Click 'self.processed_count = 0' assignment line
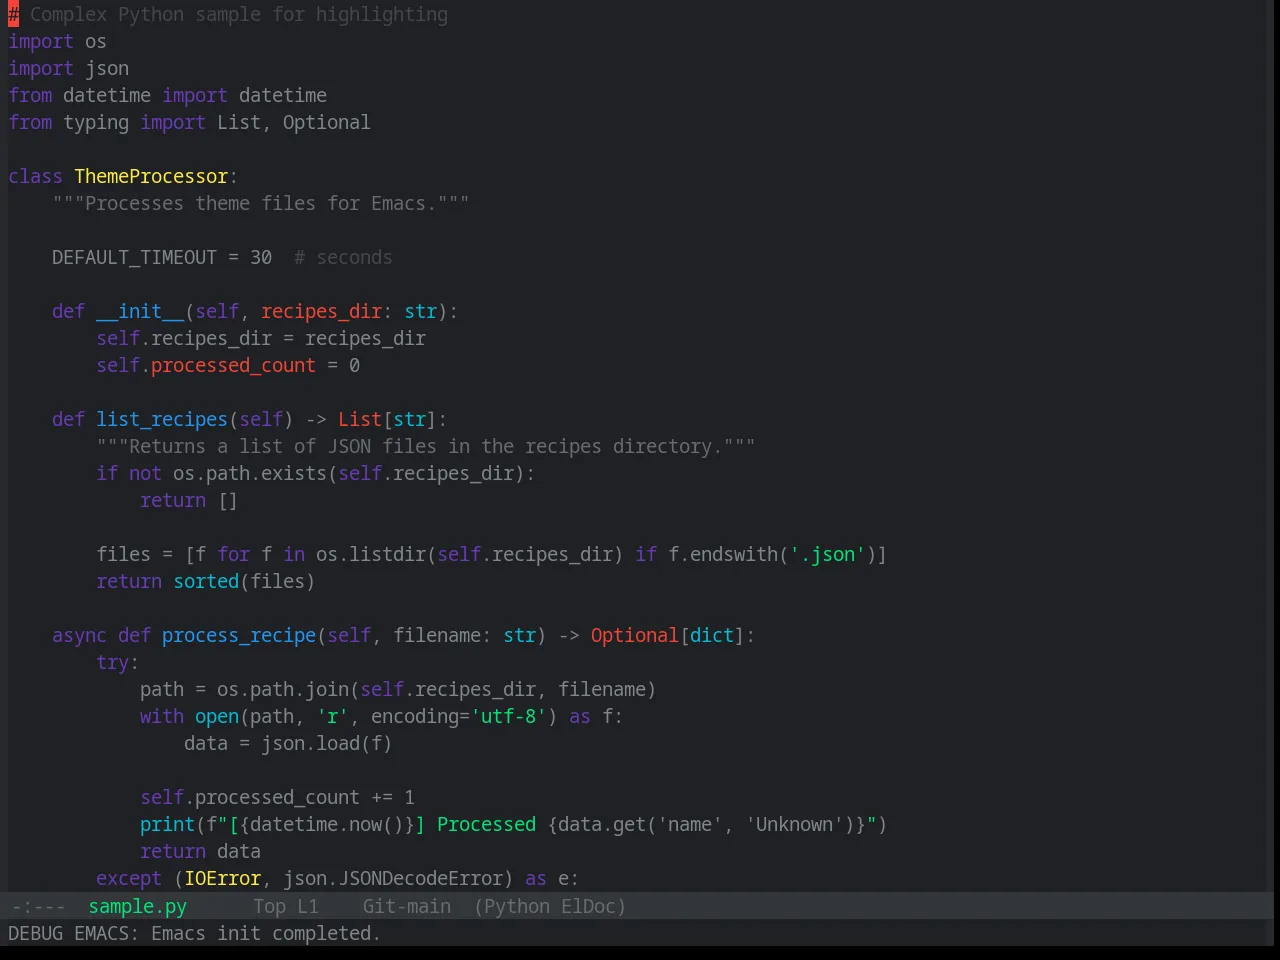The image size is (1280, 960). coord(228,365)
